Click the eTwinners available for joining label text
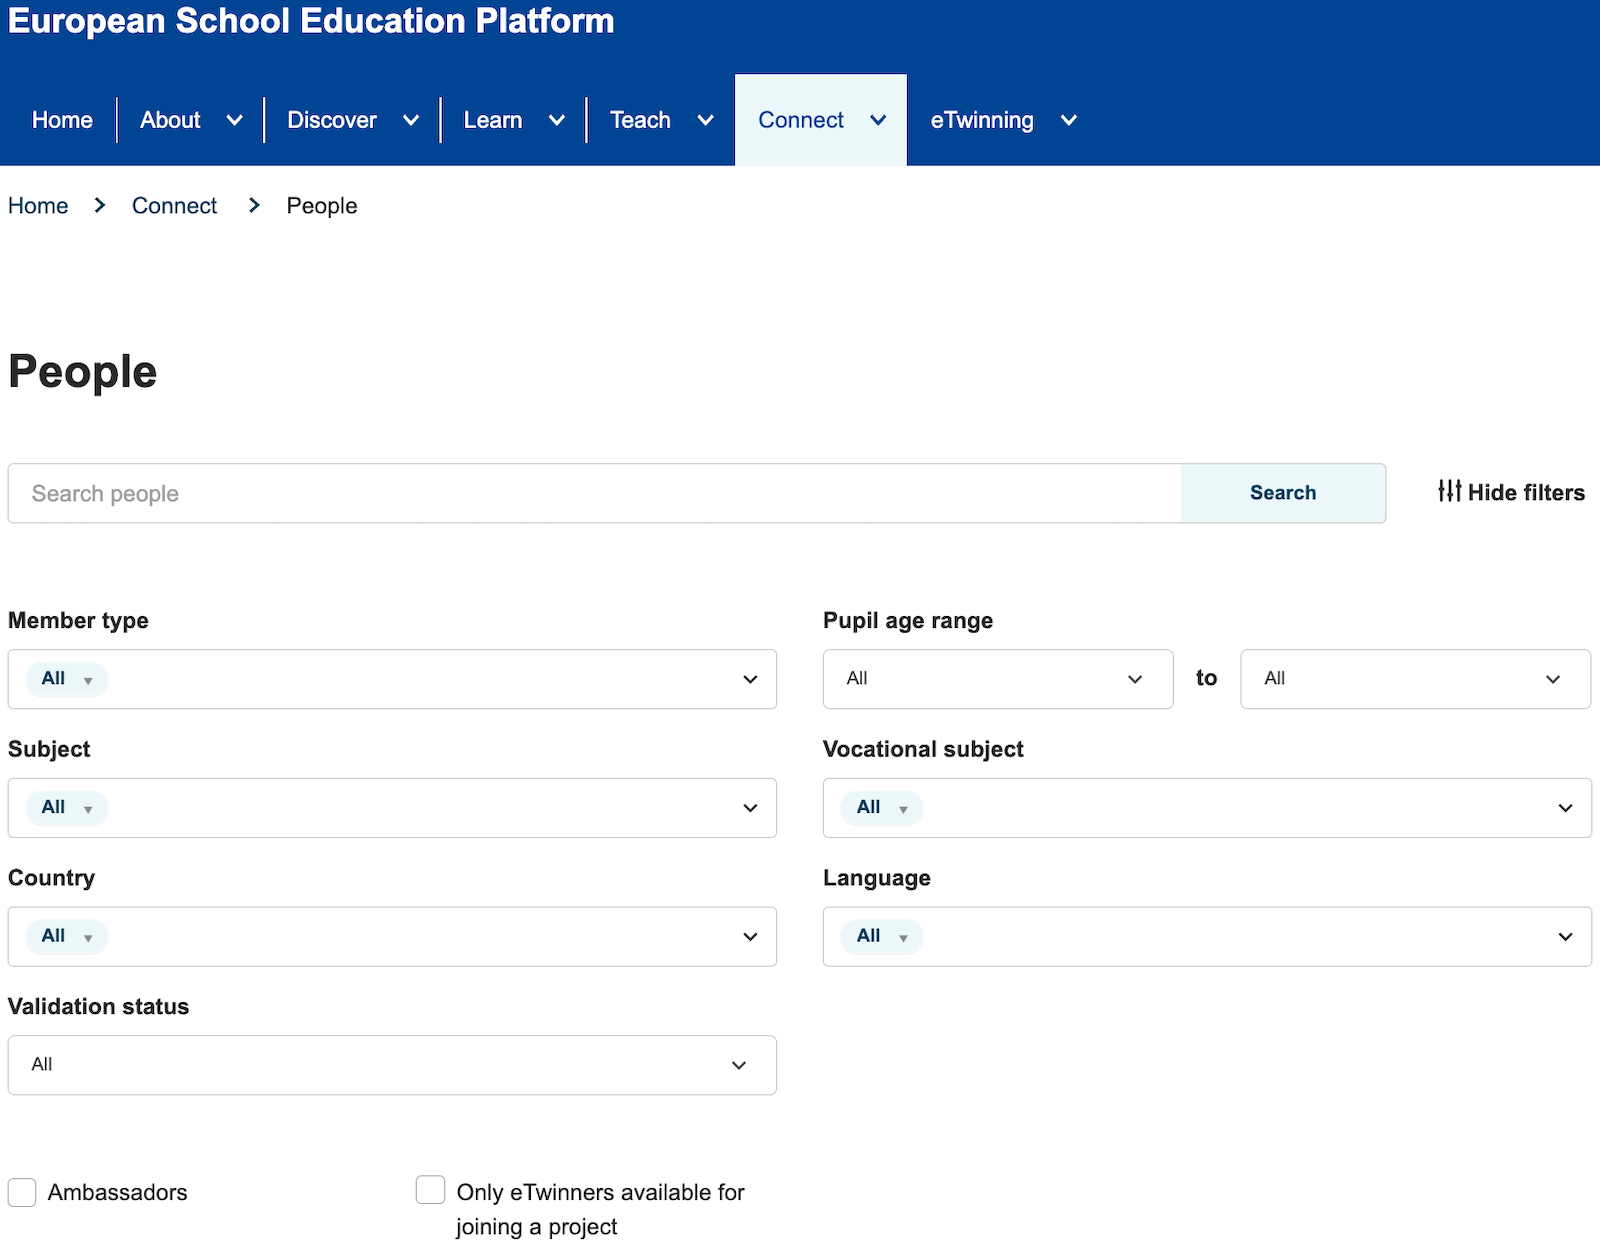Viewport: 1600px width, 1245px height. click(x=601, y=1209)
